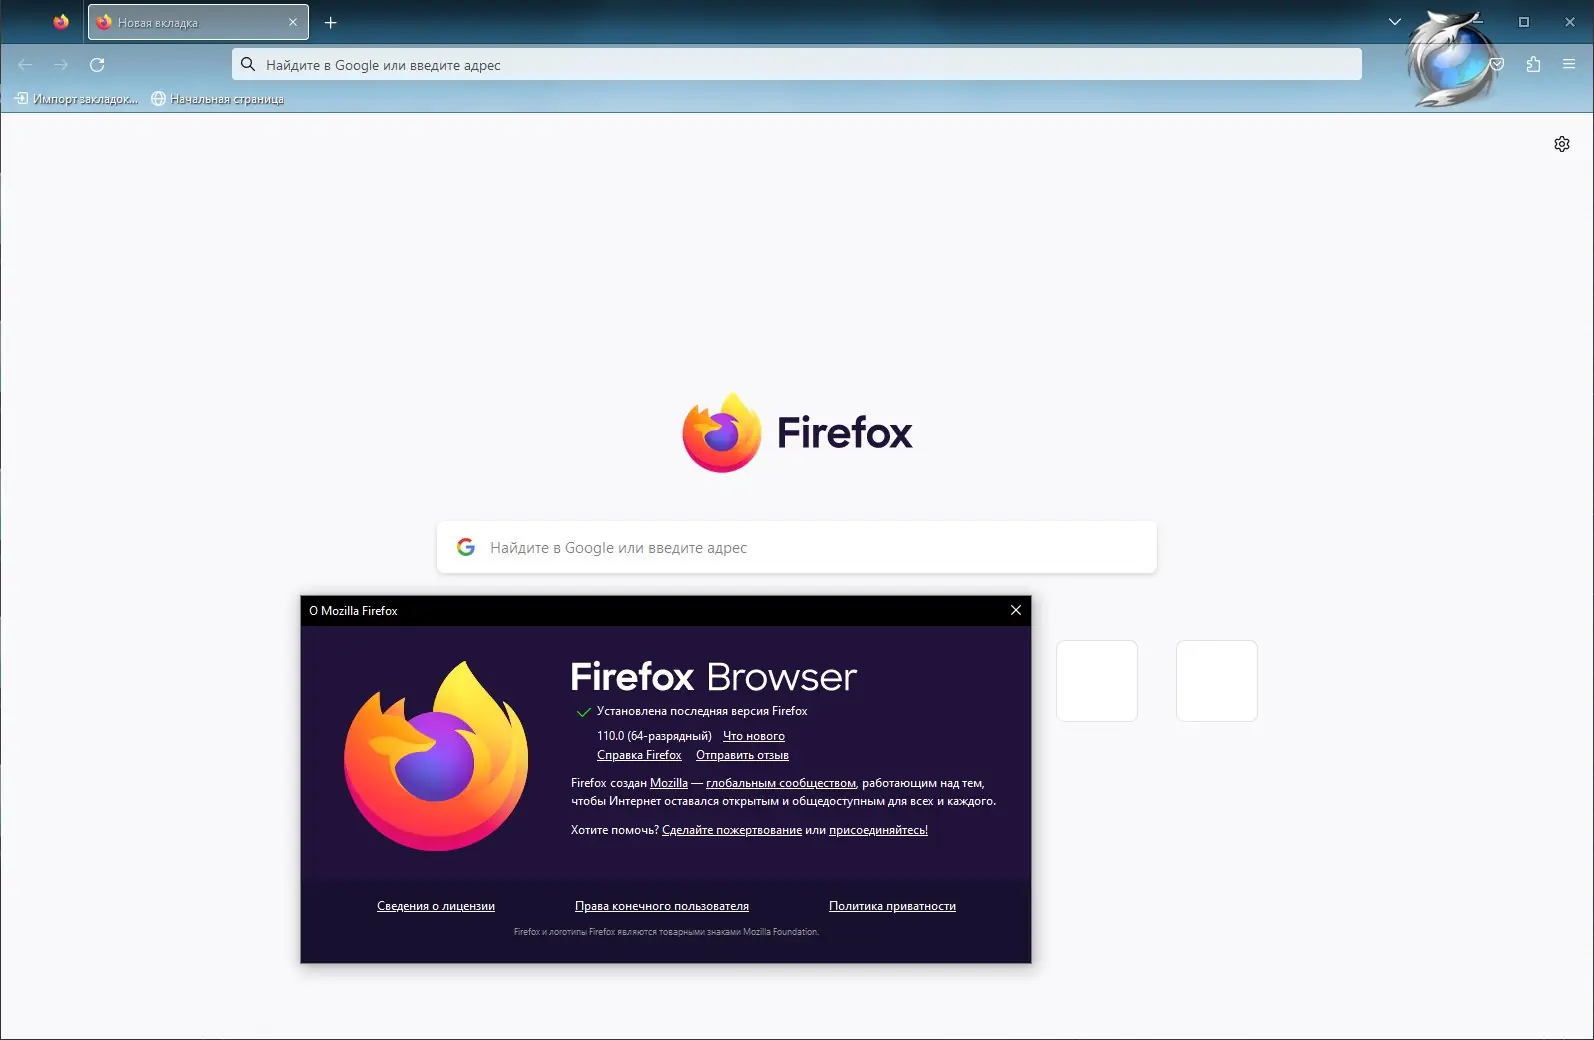The image size is (1594, 1040).
Task: Close the Новая вкладка tab
Action: [x=293, y=22]
